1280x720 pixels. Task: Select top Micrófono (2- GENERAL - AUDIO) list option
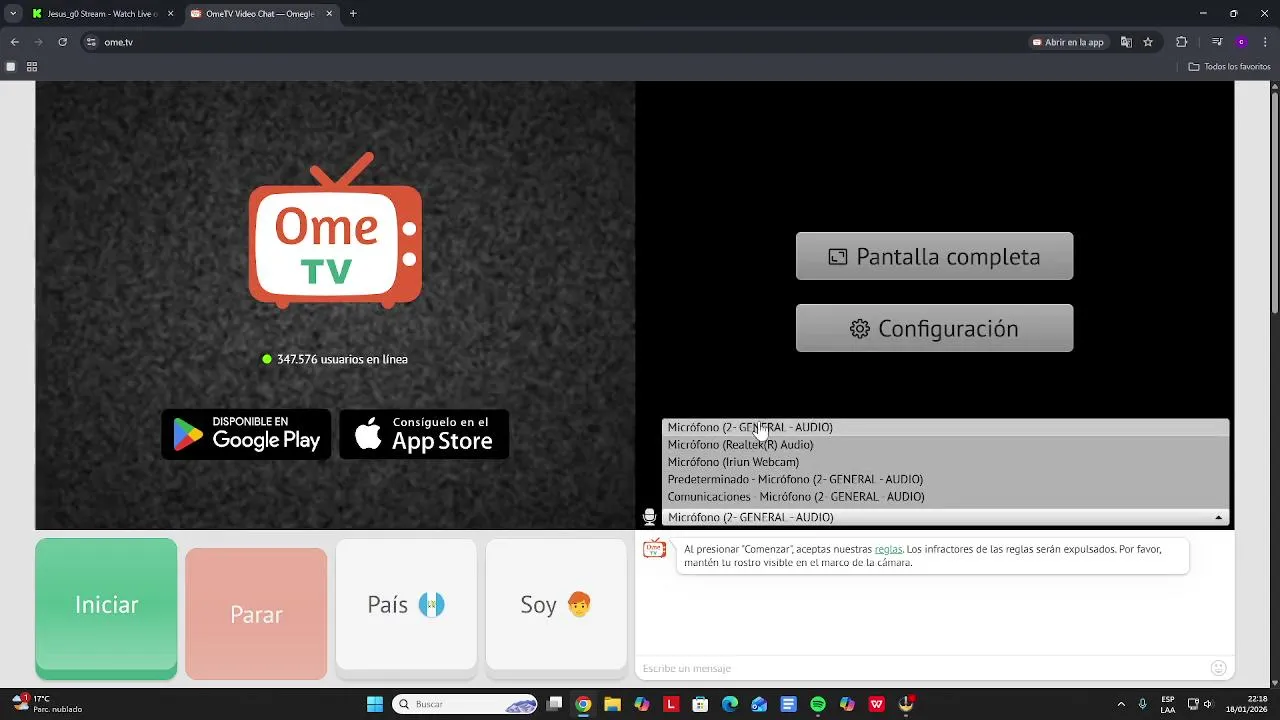pos(945,427)
